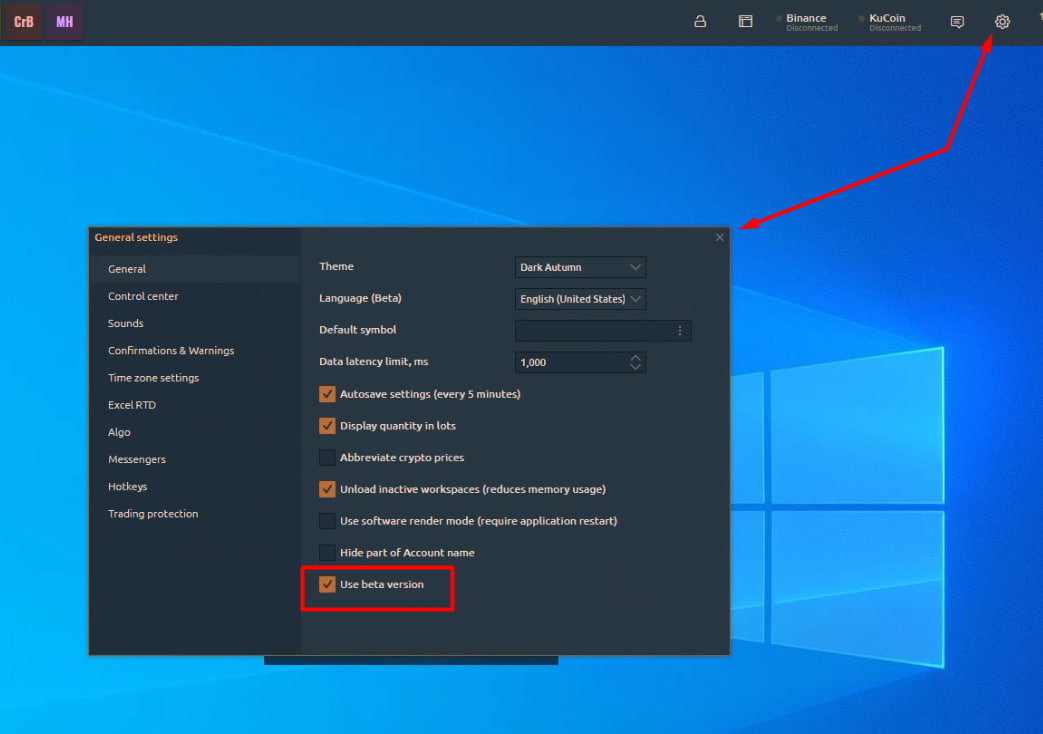Open the Language dropdown
Screen dimensions: 1043x734
click(x=580, y=299)
